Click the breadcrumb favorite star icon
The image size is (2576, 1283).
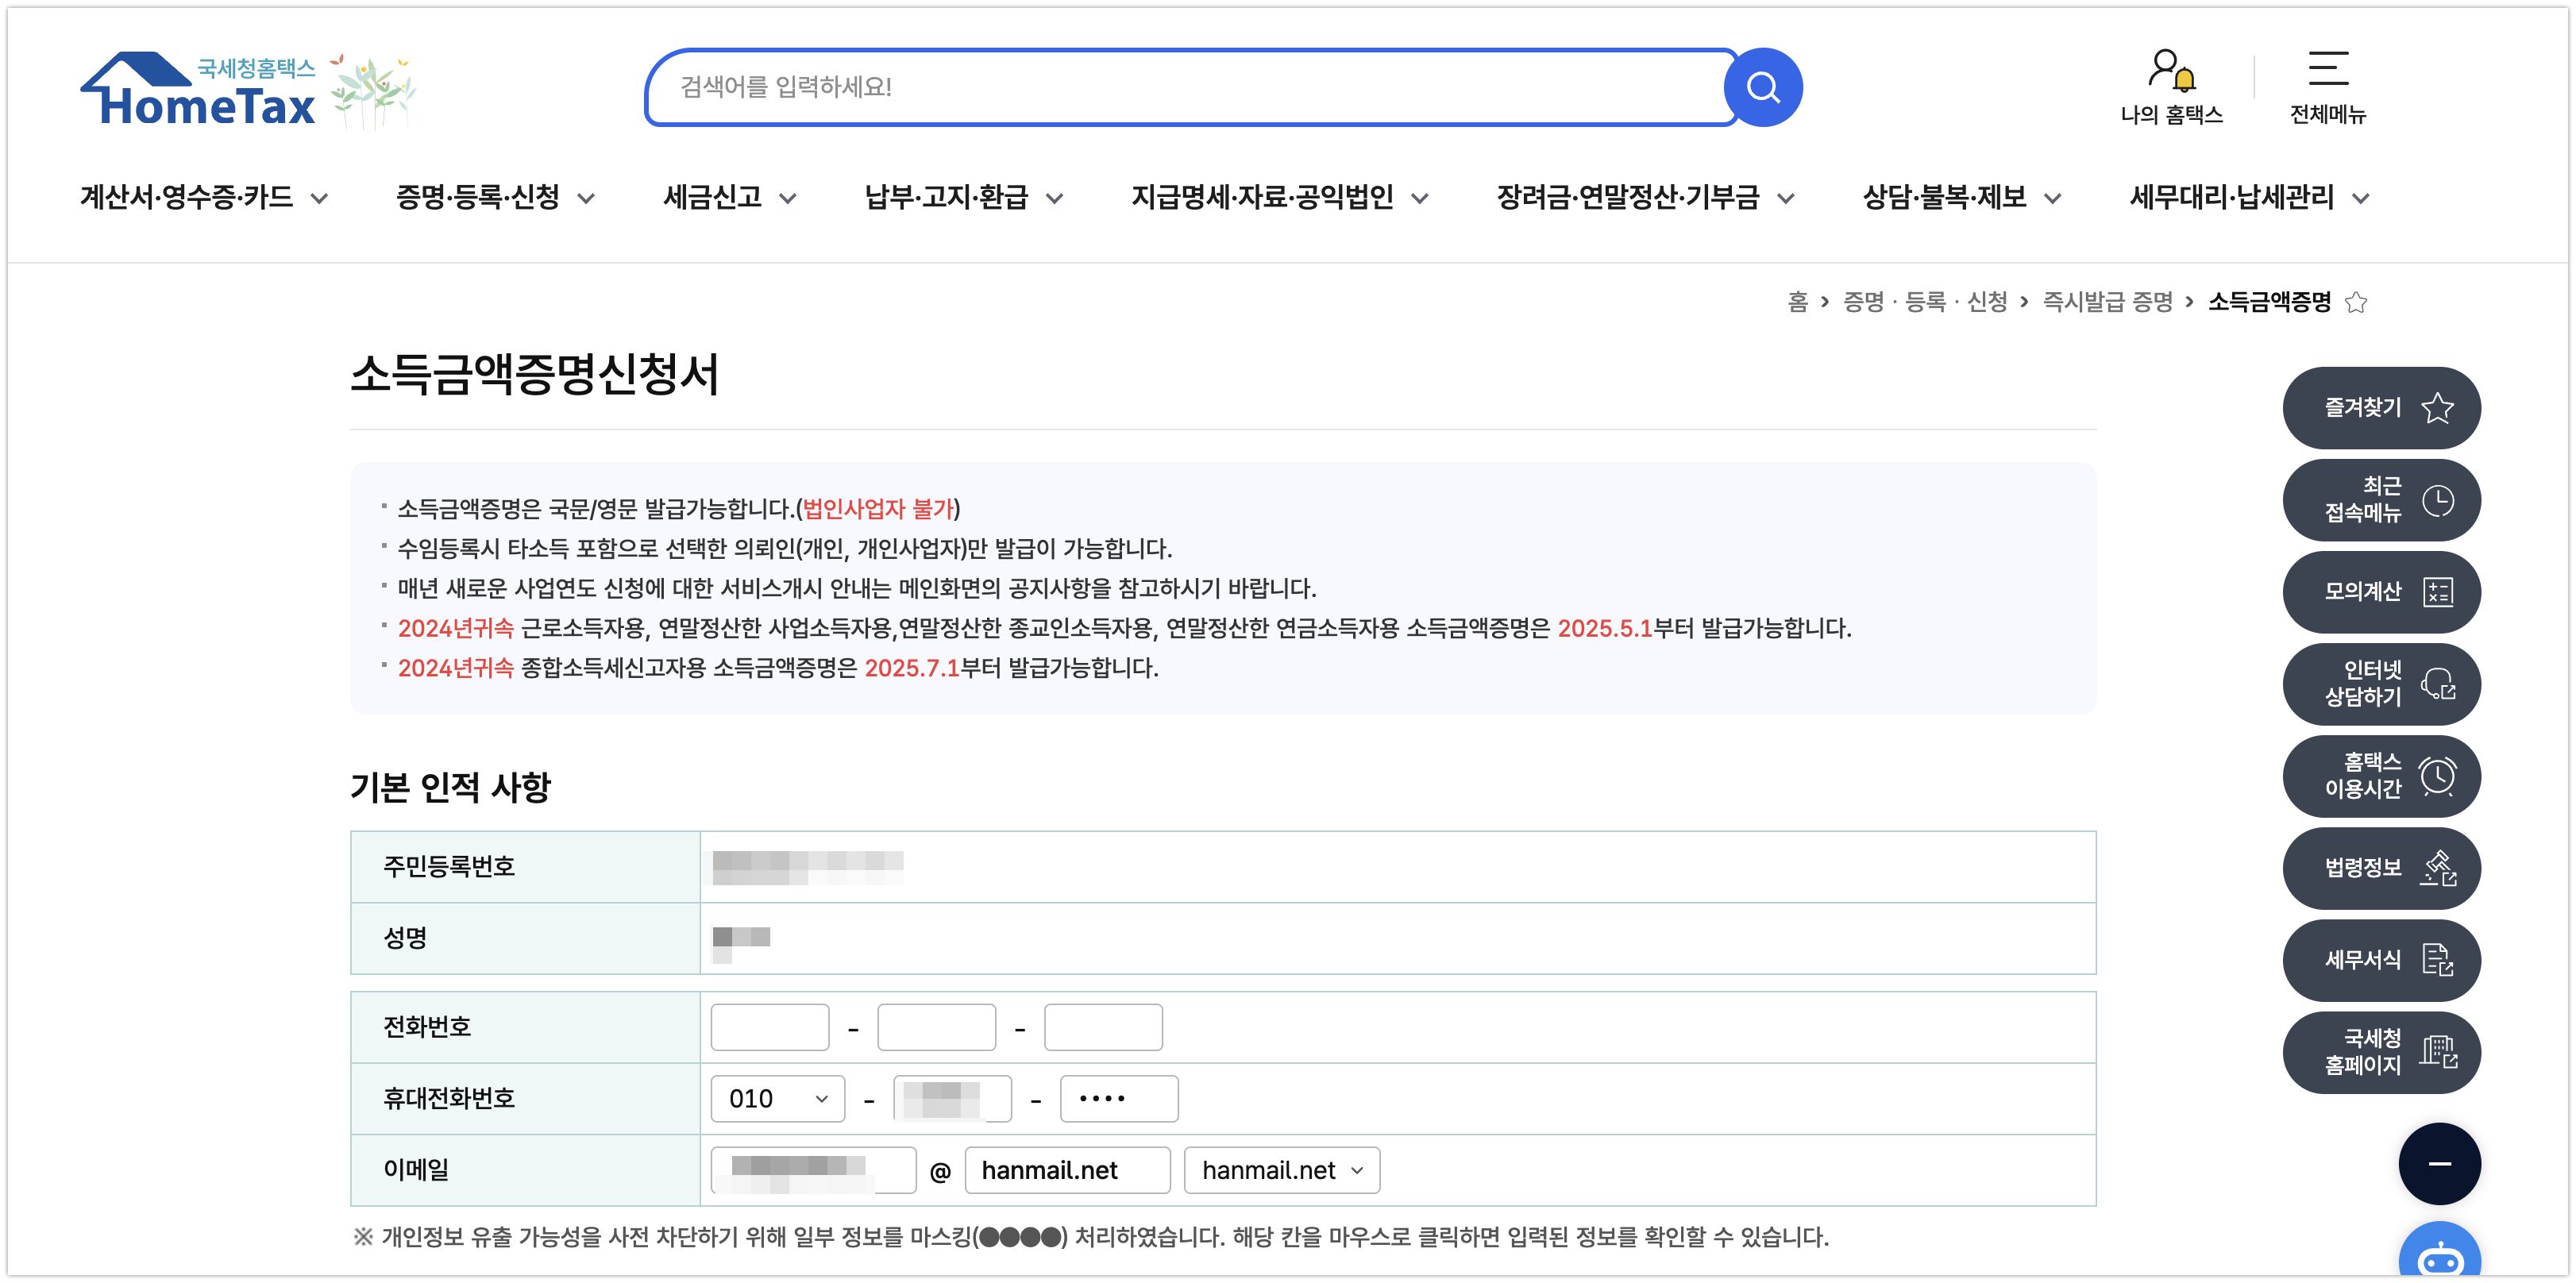coord(2357,302)
